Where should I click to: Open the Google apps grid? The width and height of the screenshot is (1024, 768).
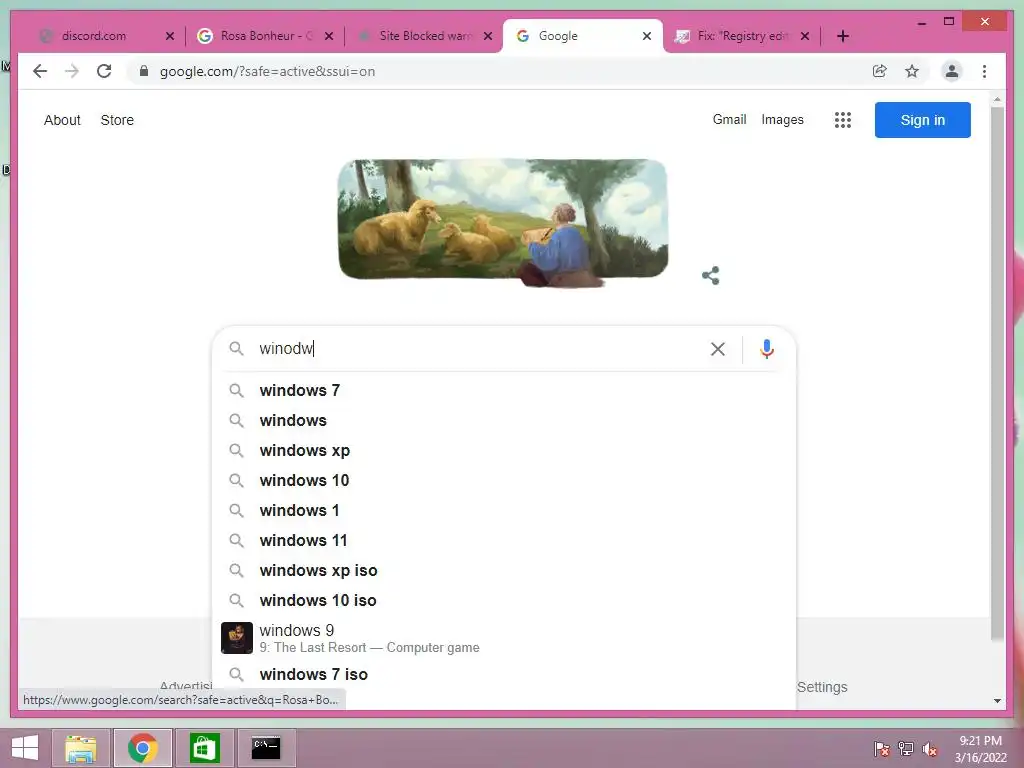[x=842, y=120]
